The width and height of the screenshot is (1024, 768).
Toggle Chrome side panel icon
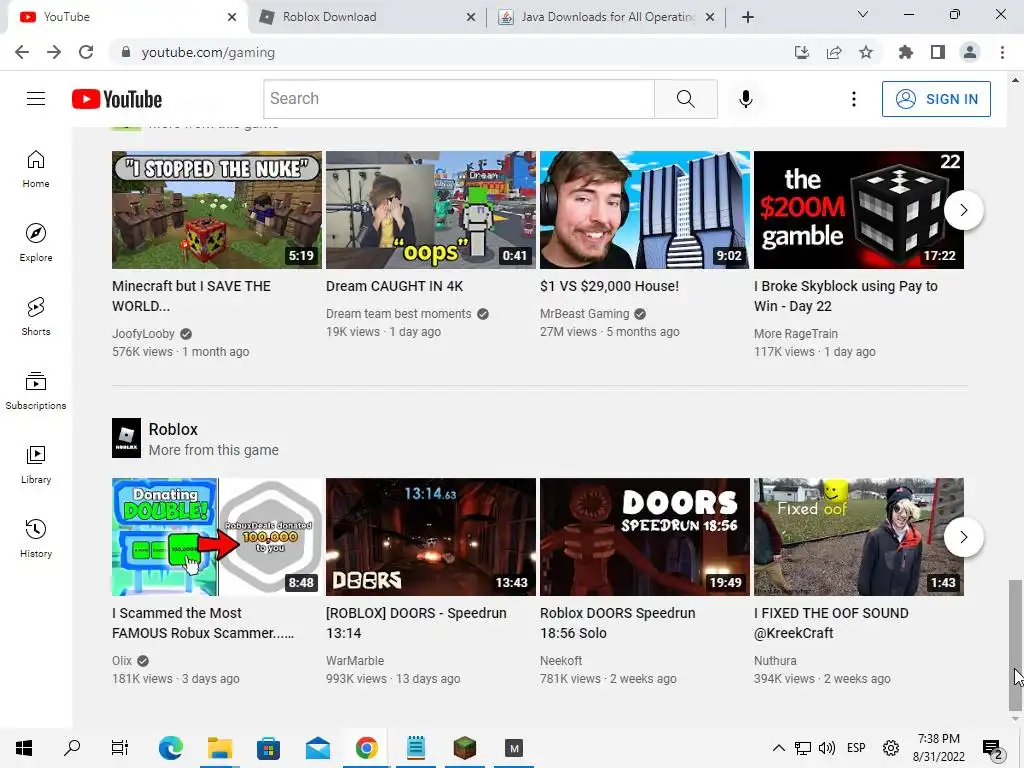(x=938, y=52)
